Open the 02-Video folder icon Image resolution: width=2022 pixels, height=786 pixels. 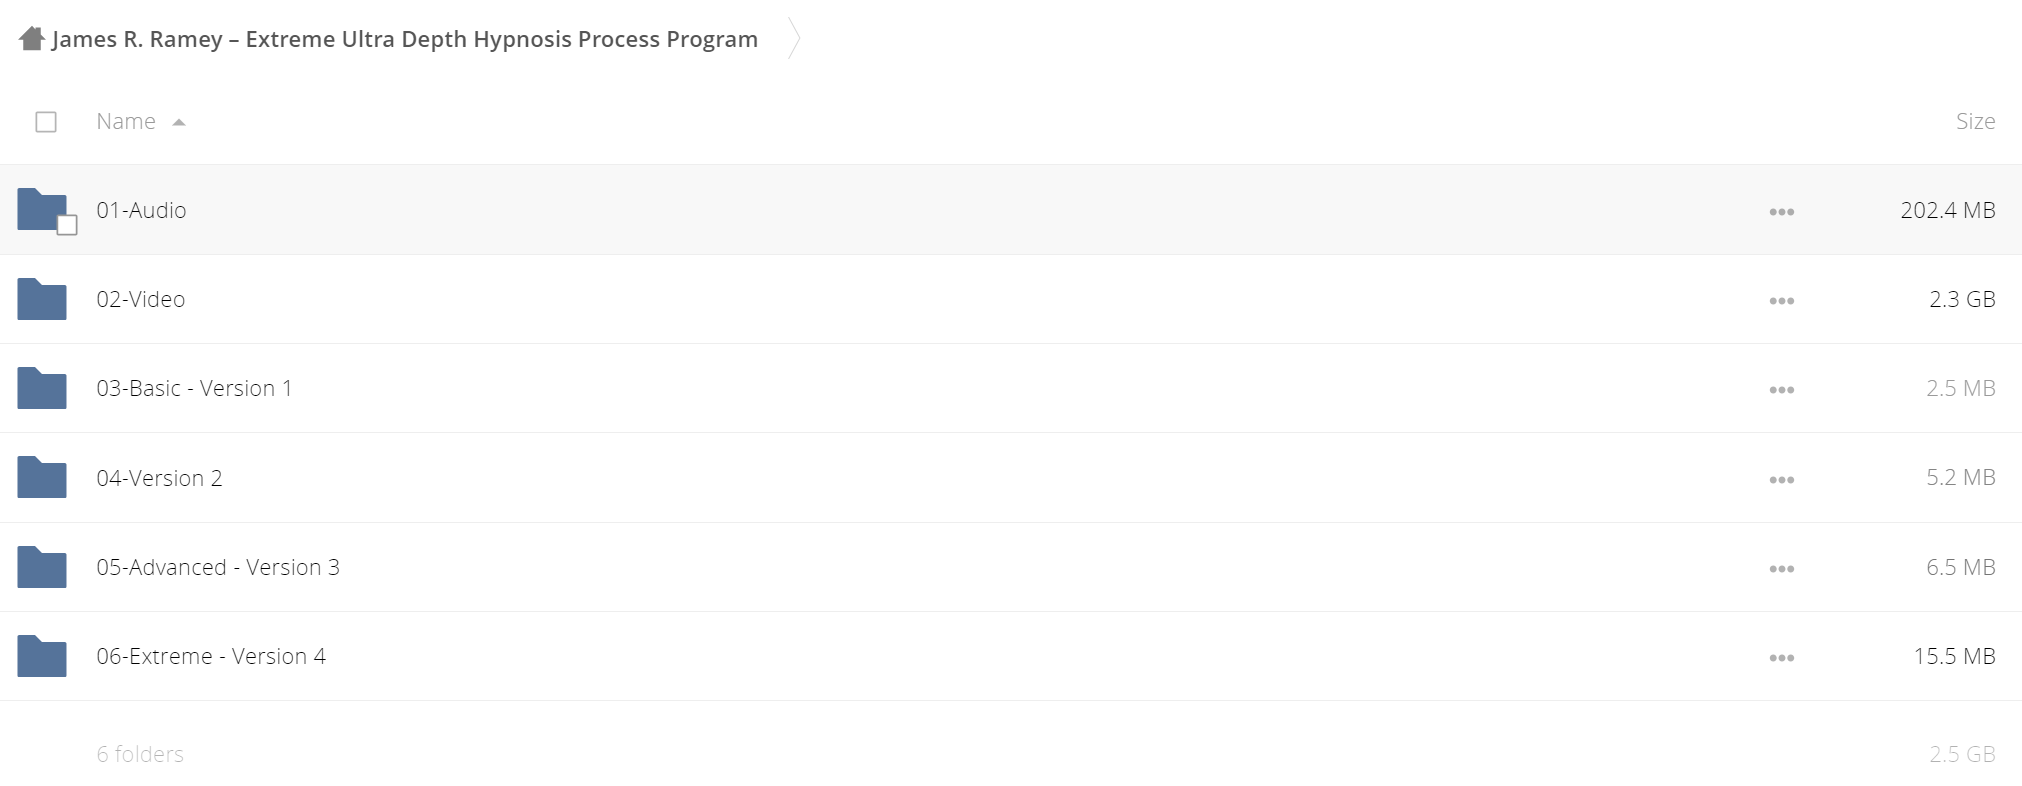coord(42,299)
